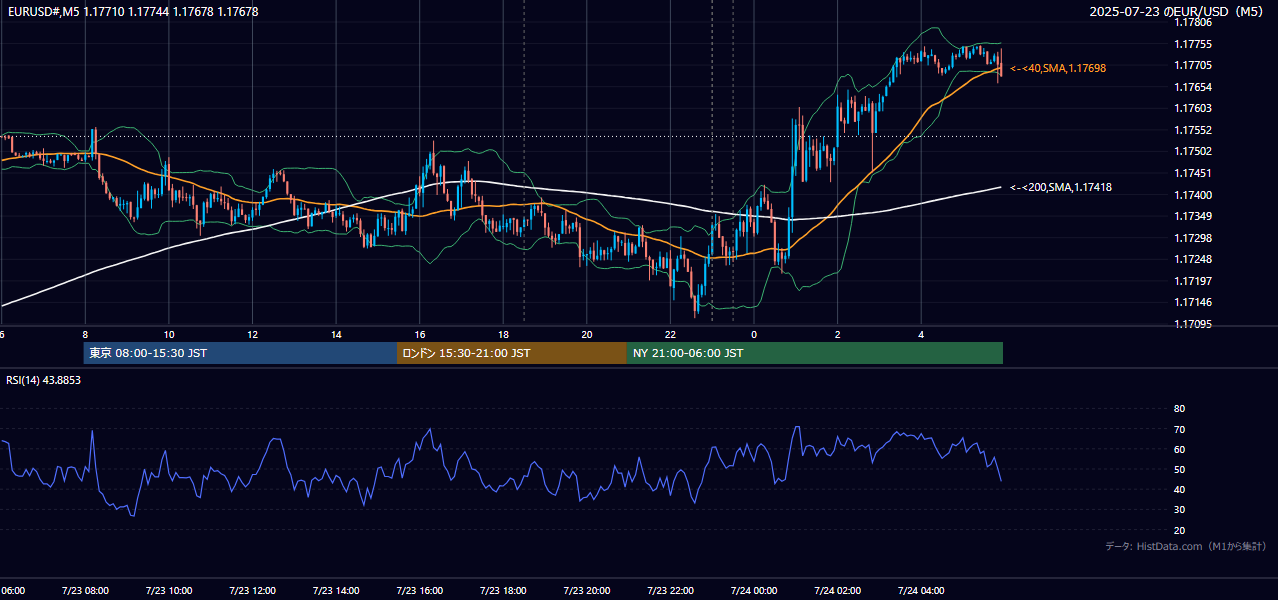Click price axis label 1.17095
This screenshot has height=600, width=1278.
coord(1192,324)
